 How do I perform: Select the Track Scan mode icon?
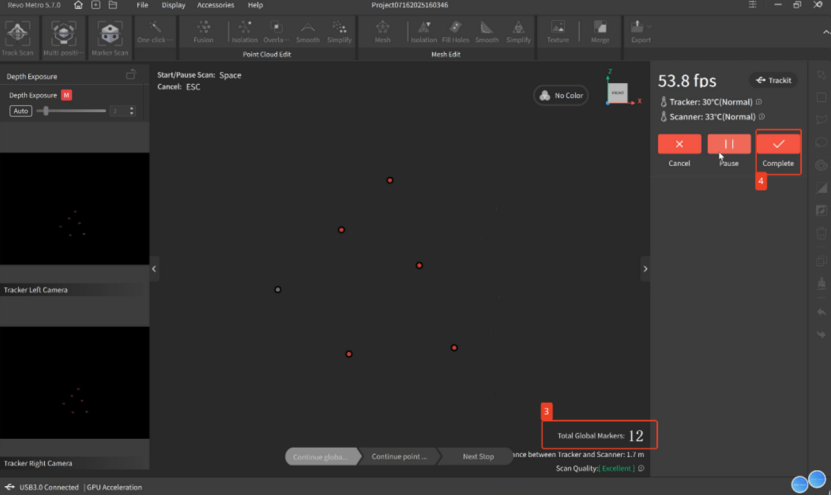tap(18, 35)
